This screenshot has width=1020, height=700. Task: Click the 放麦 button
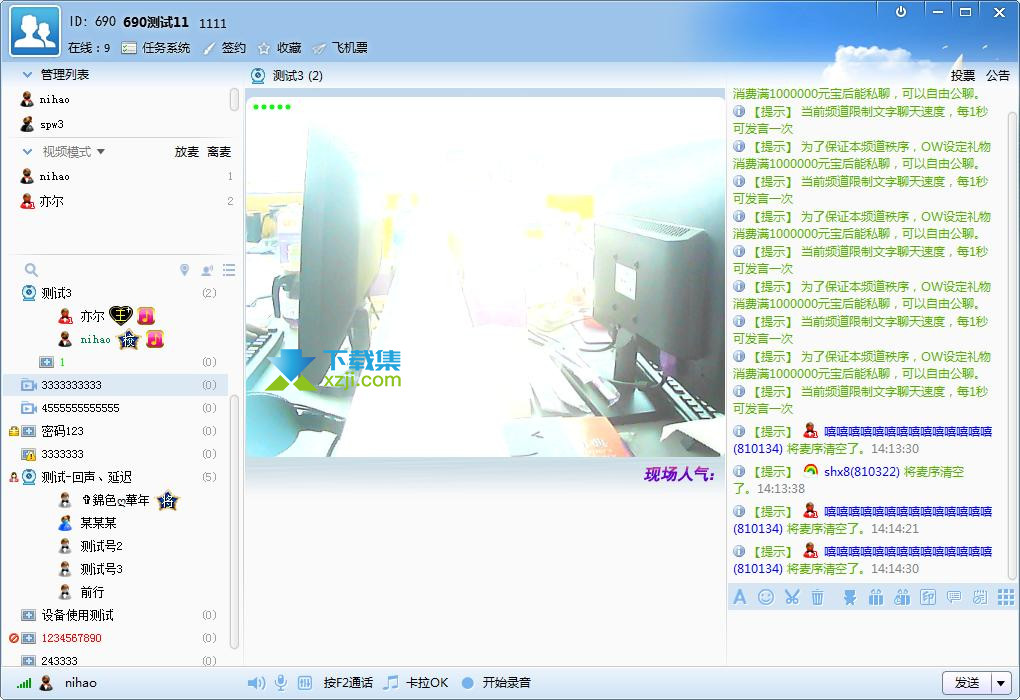(187, 152)
